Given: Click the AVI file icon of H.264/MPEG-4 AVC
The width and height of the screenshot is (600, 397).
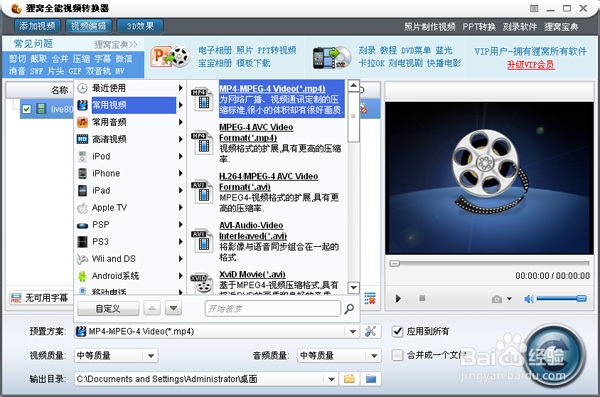Looking at the screenshot, I should point(202,192).
